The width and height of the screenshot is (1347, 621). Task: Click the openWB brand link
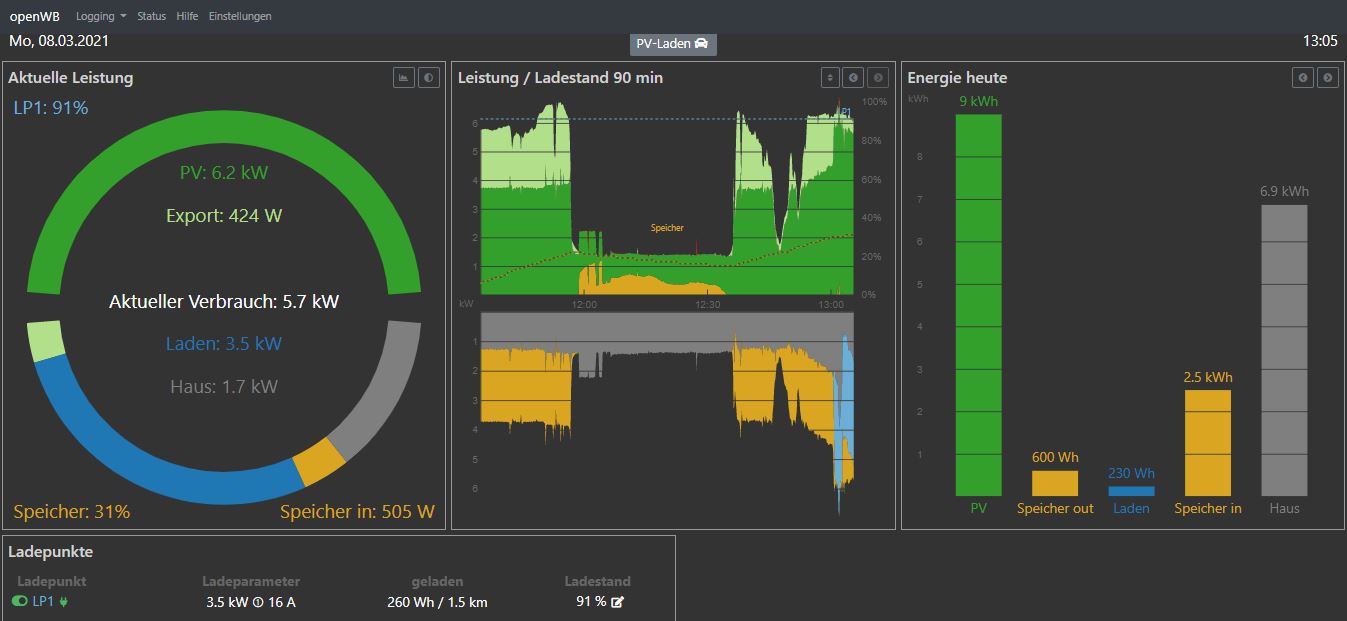tap(34, 16)
